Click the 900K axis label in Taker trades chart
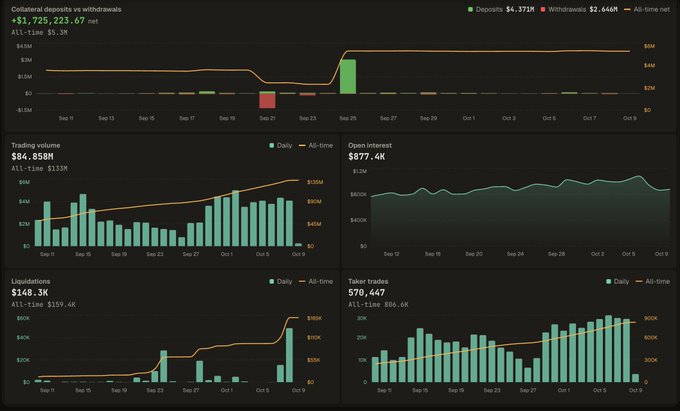Viewport: 680px width, 411px height. (651, 318)
